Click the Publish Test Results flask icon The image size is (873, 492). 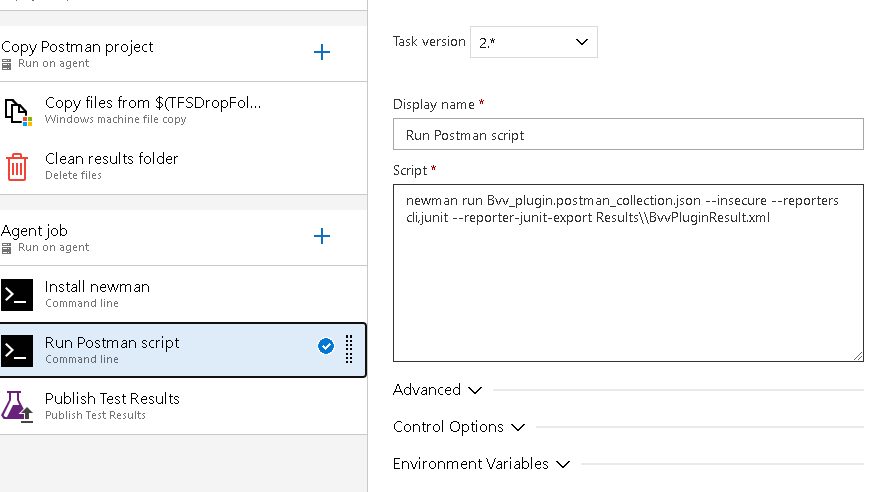[x=17, y=406]
